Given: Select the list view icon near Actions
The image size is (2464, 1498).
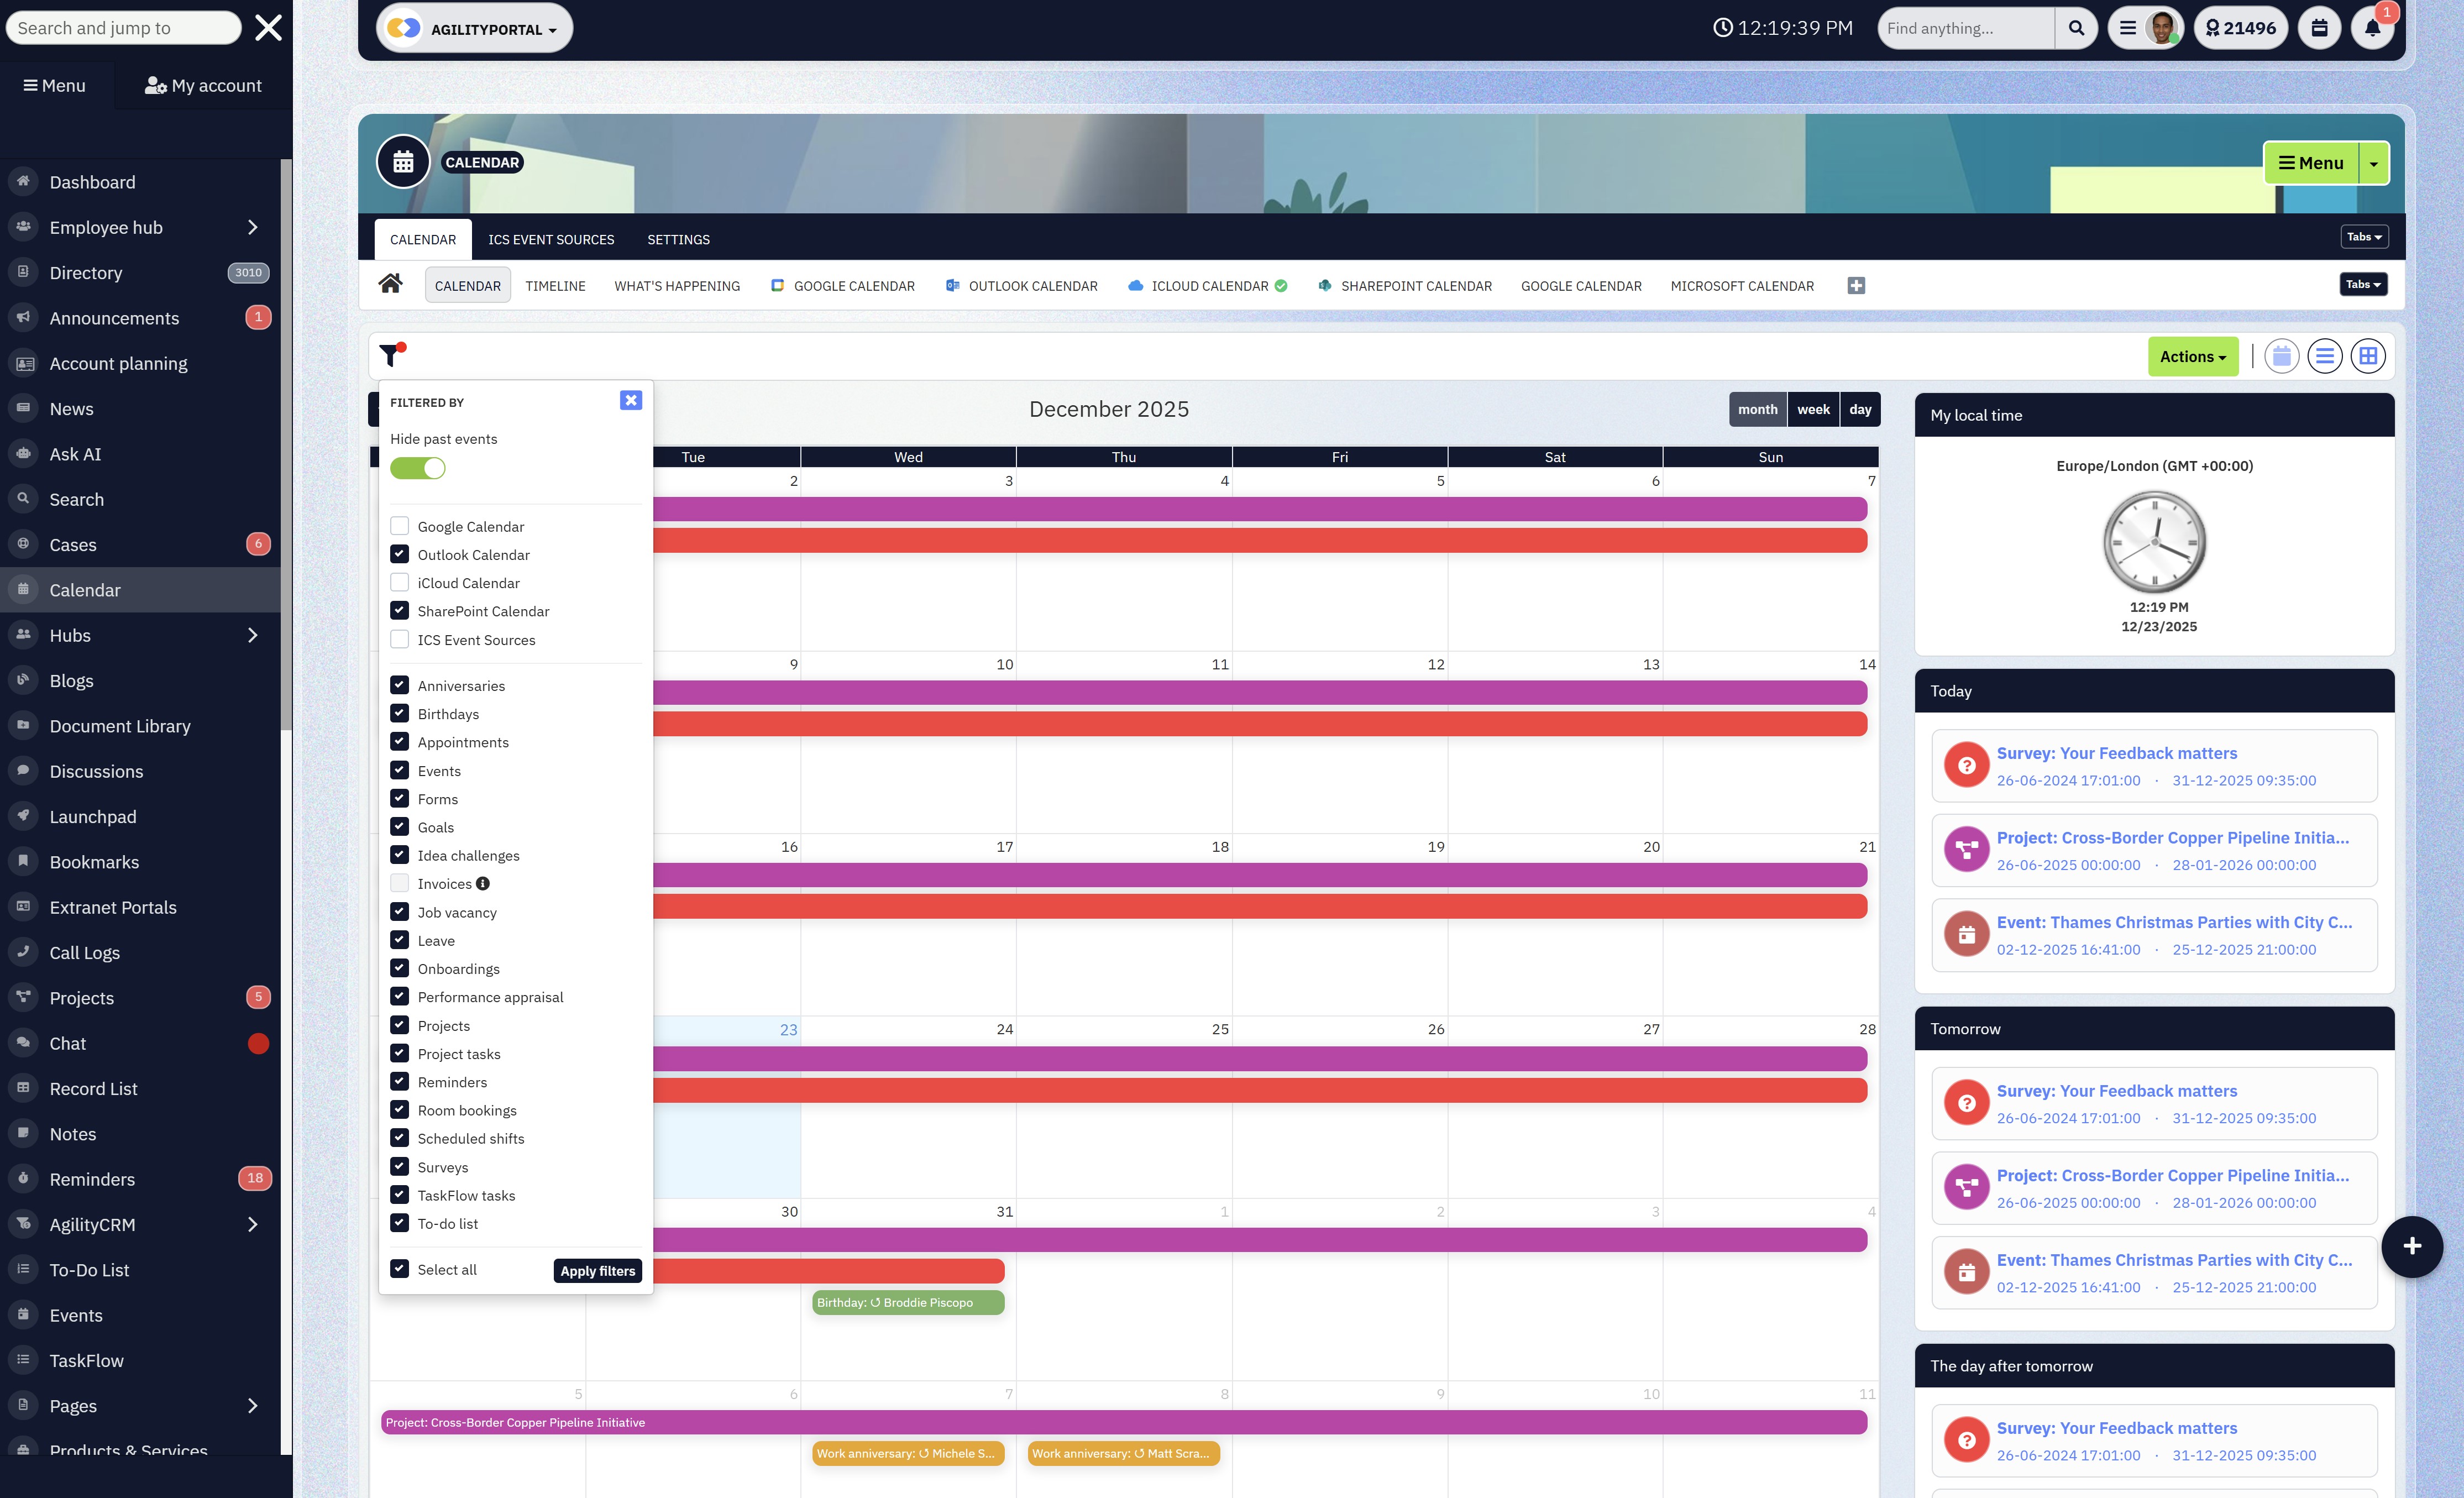Looking at the screenshot, I should (x=2324, y=355).
